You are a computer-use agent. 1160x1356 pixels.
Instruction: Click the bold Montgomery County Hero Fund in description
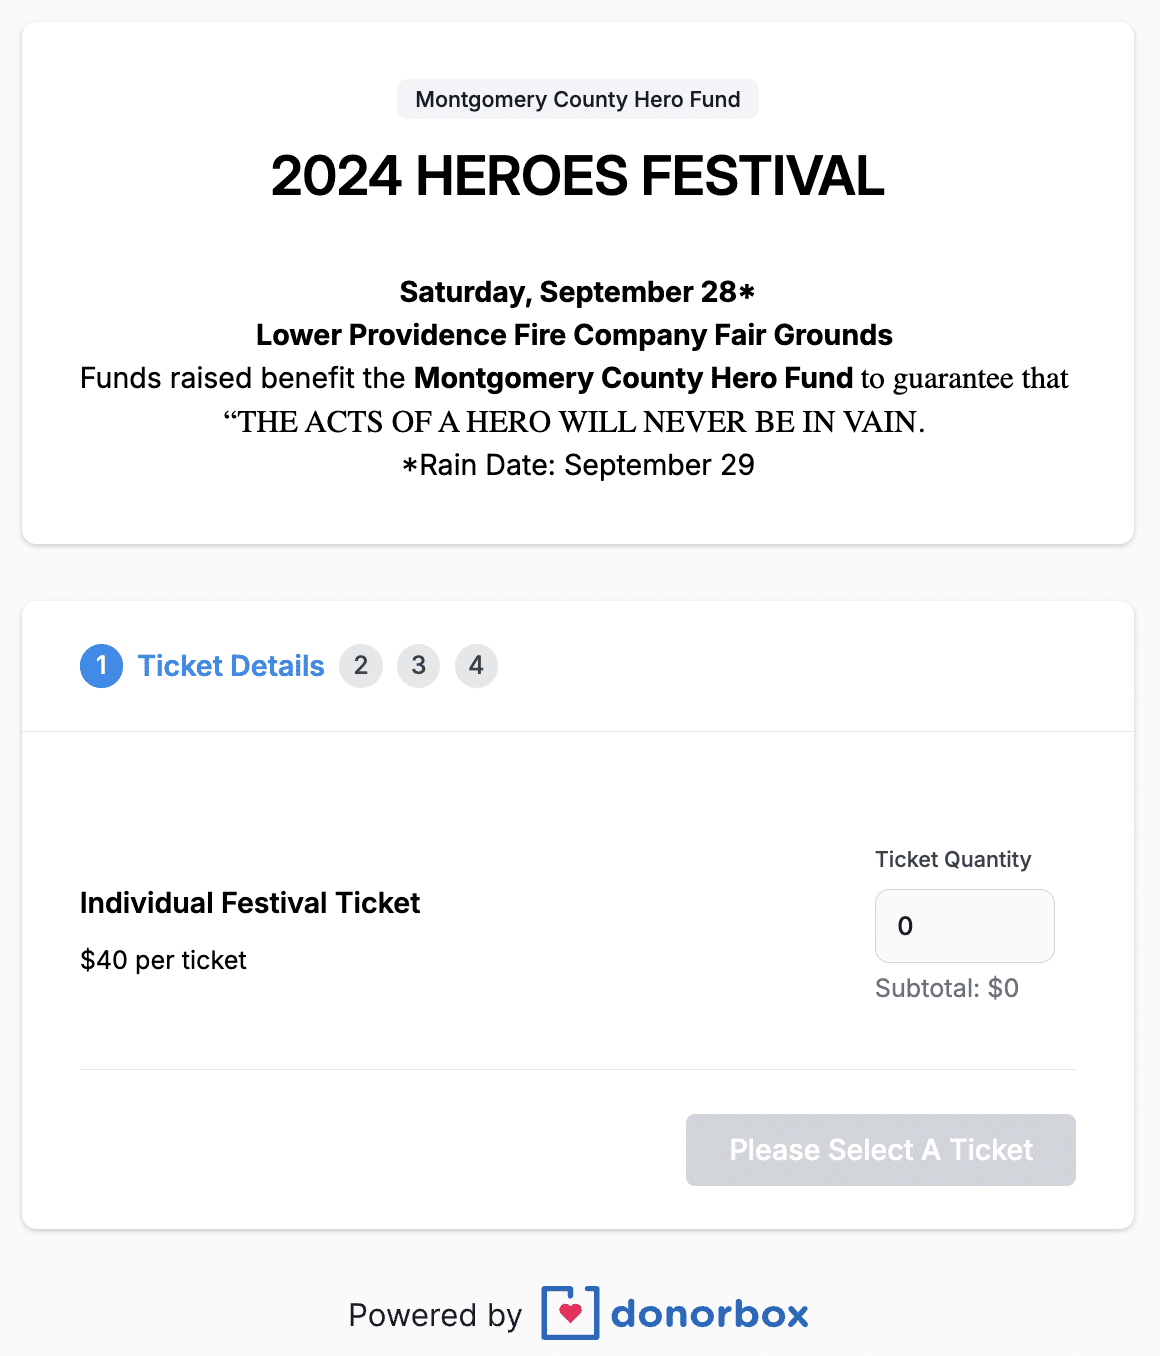(633, 378)
